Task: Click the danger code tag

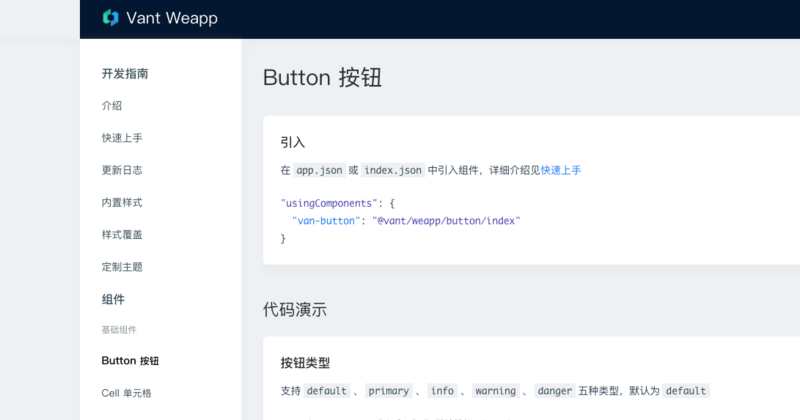Action: point(555,391)
